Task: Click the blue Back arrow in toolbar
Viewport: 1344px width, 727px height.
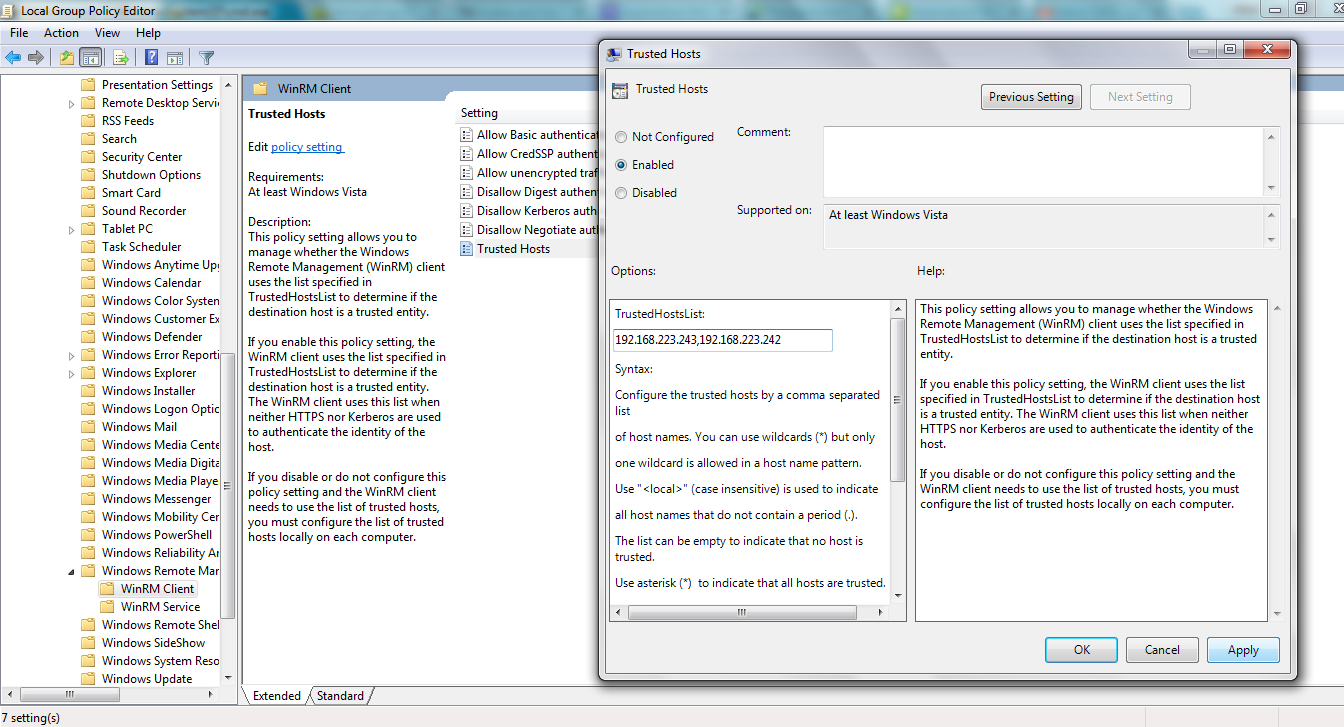Action: coord(13,58)
